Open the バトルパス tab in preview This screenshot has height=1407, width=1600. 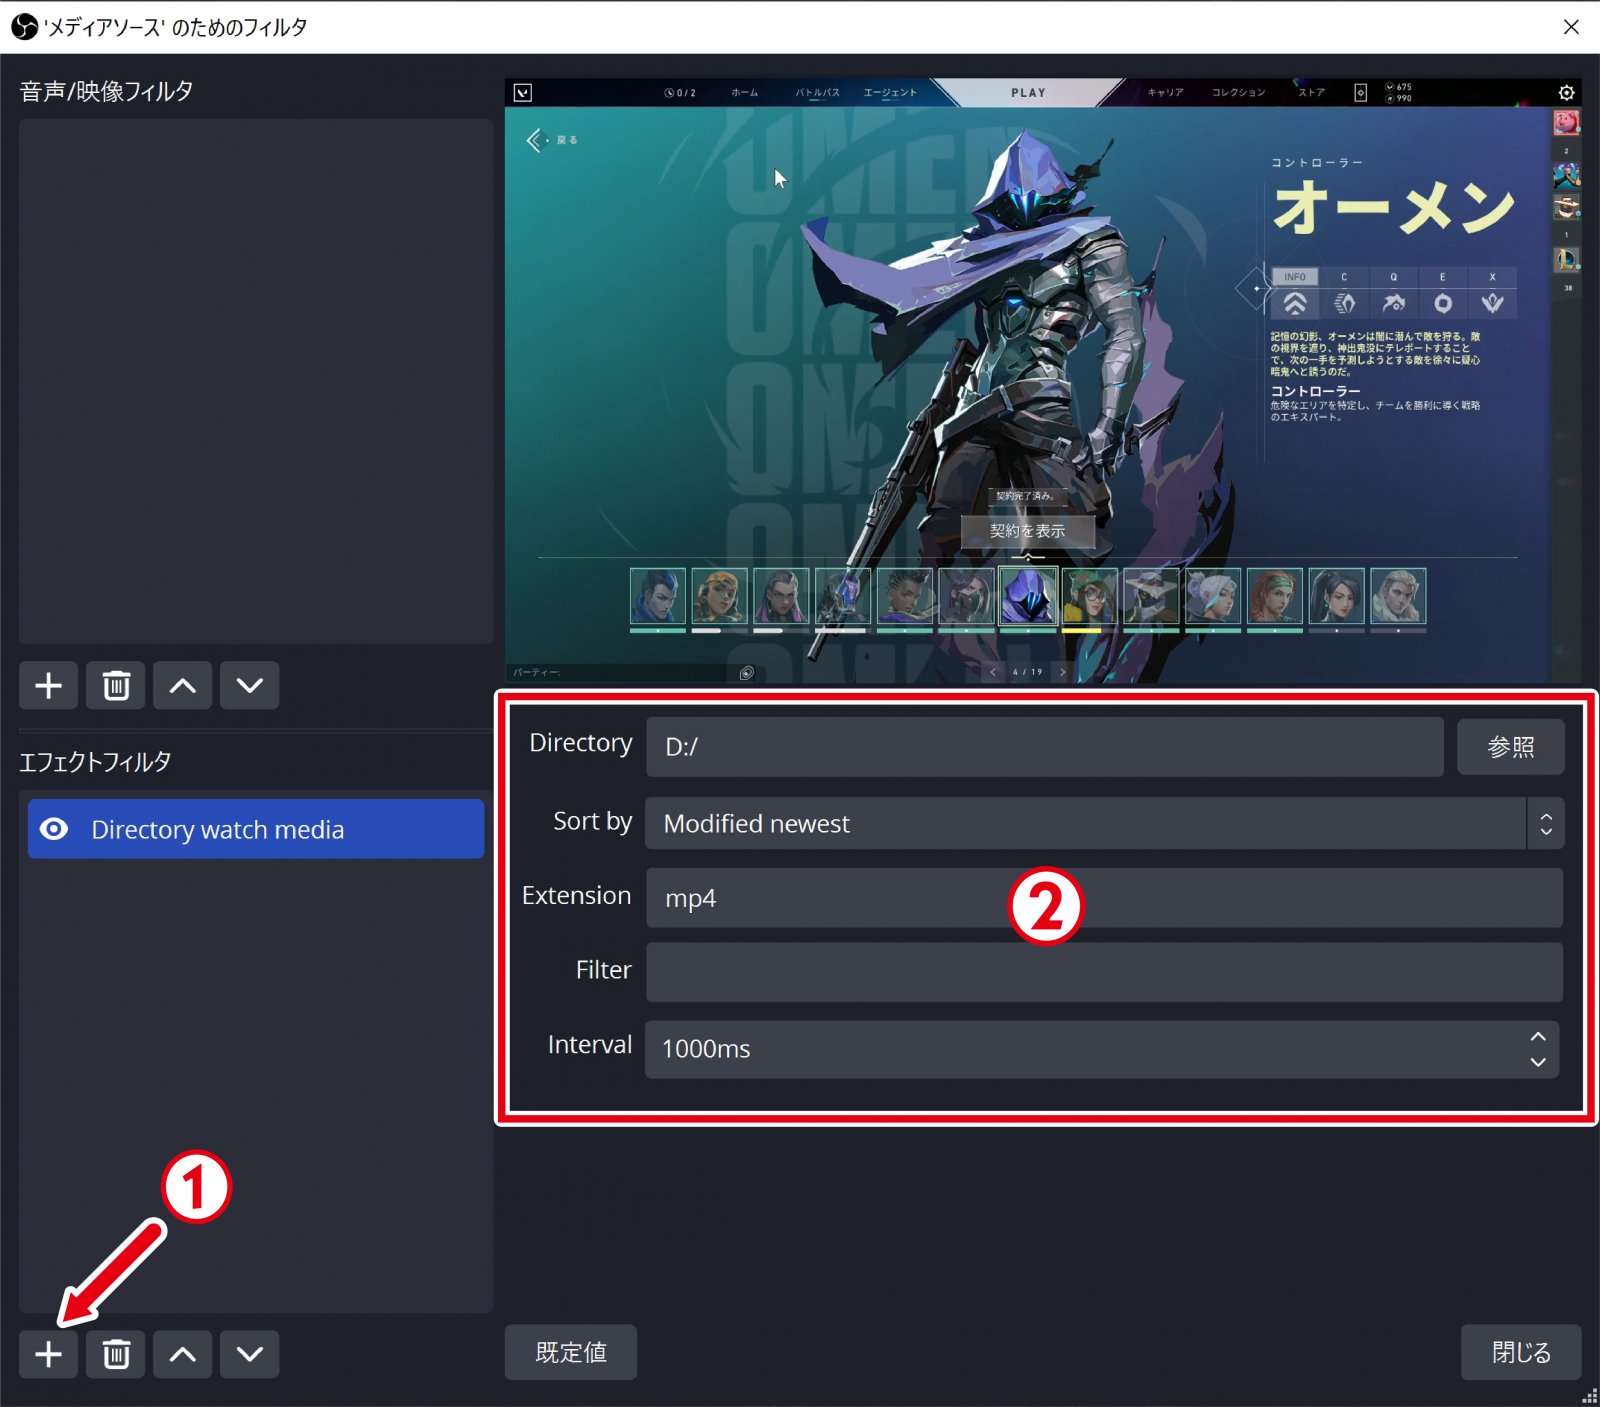point(817,93)
